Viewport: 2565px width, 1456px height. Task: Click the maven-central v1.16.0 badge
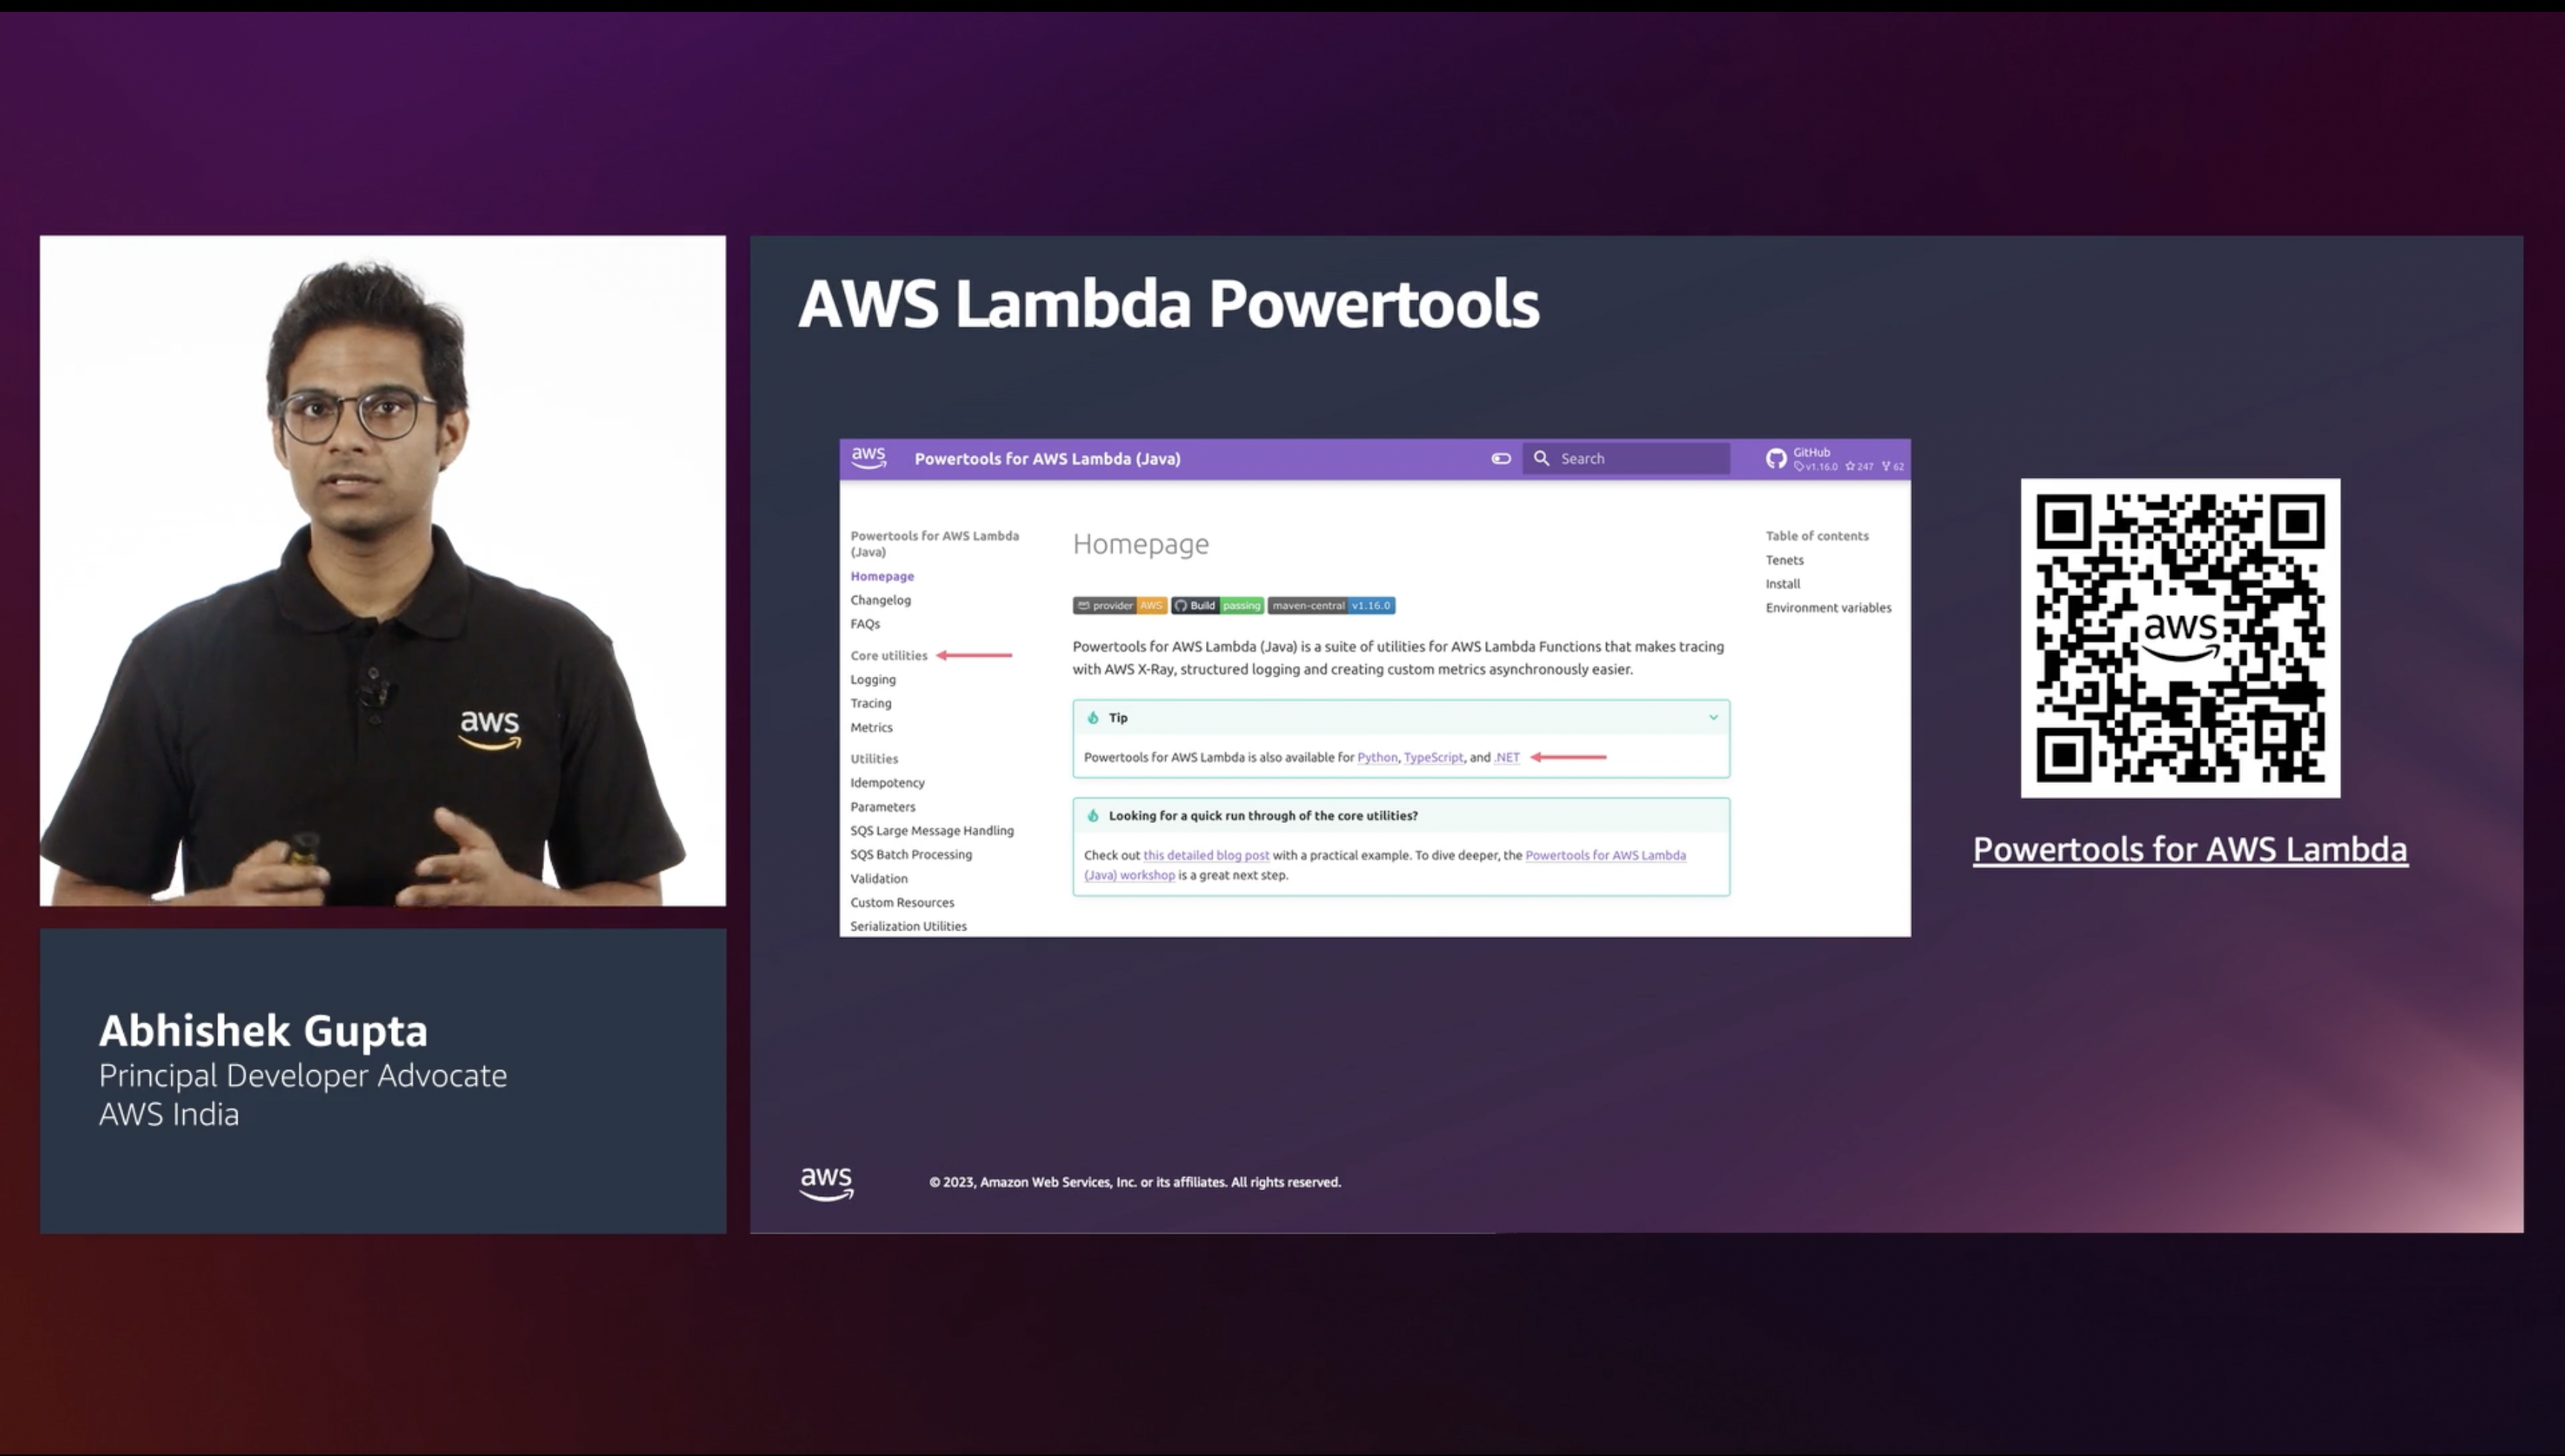click(1331, 605)
